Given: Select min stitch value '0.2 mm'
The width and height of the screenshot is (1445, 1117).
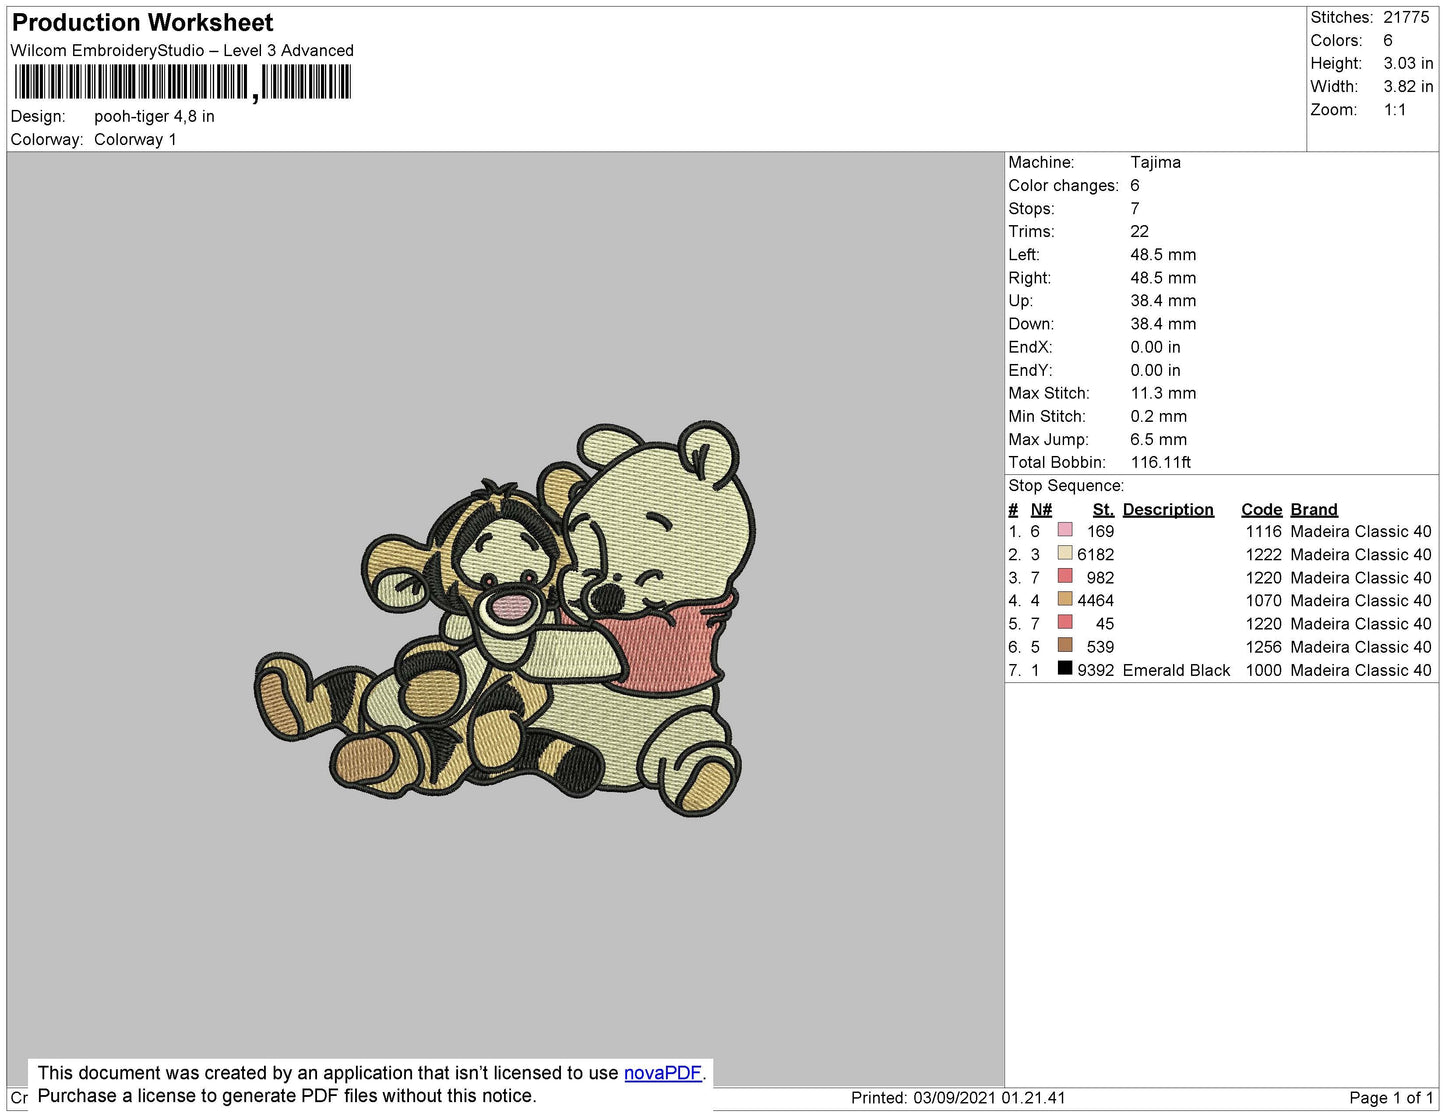Looking at the screenshot, I should click(1159, 416).
